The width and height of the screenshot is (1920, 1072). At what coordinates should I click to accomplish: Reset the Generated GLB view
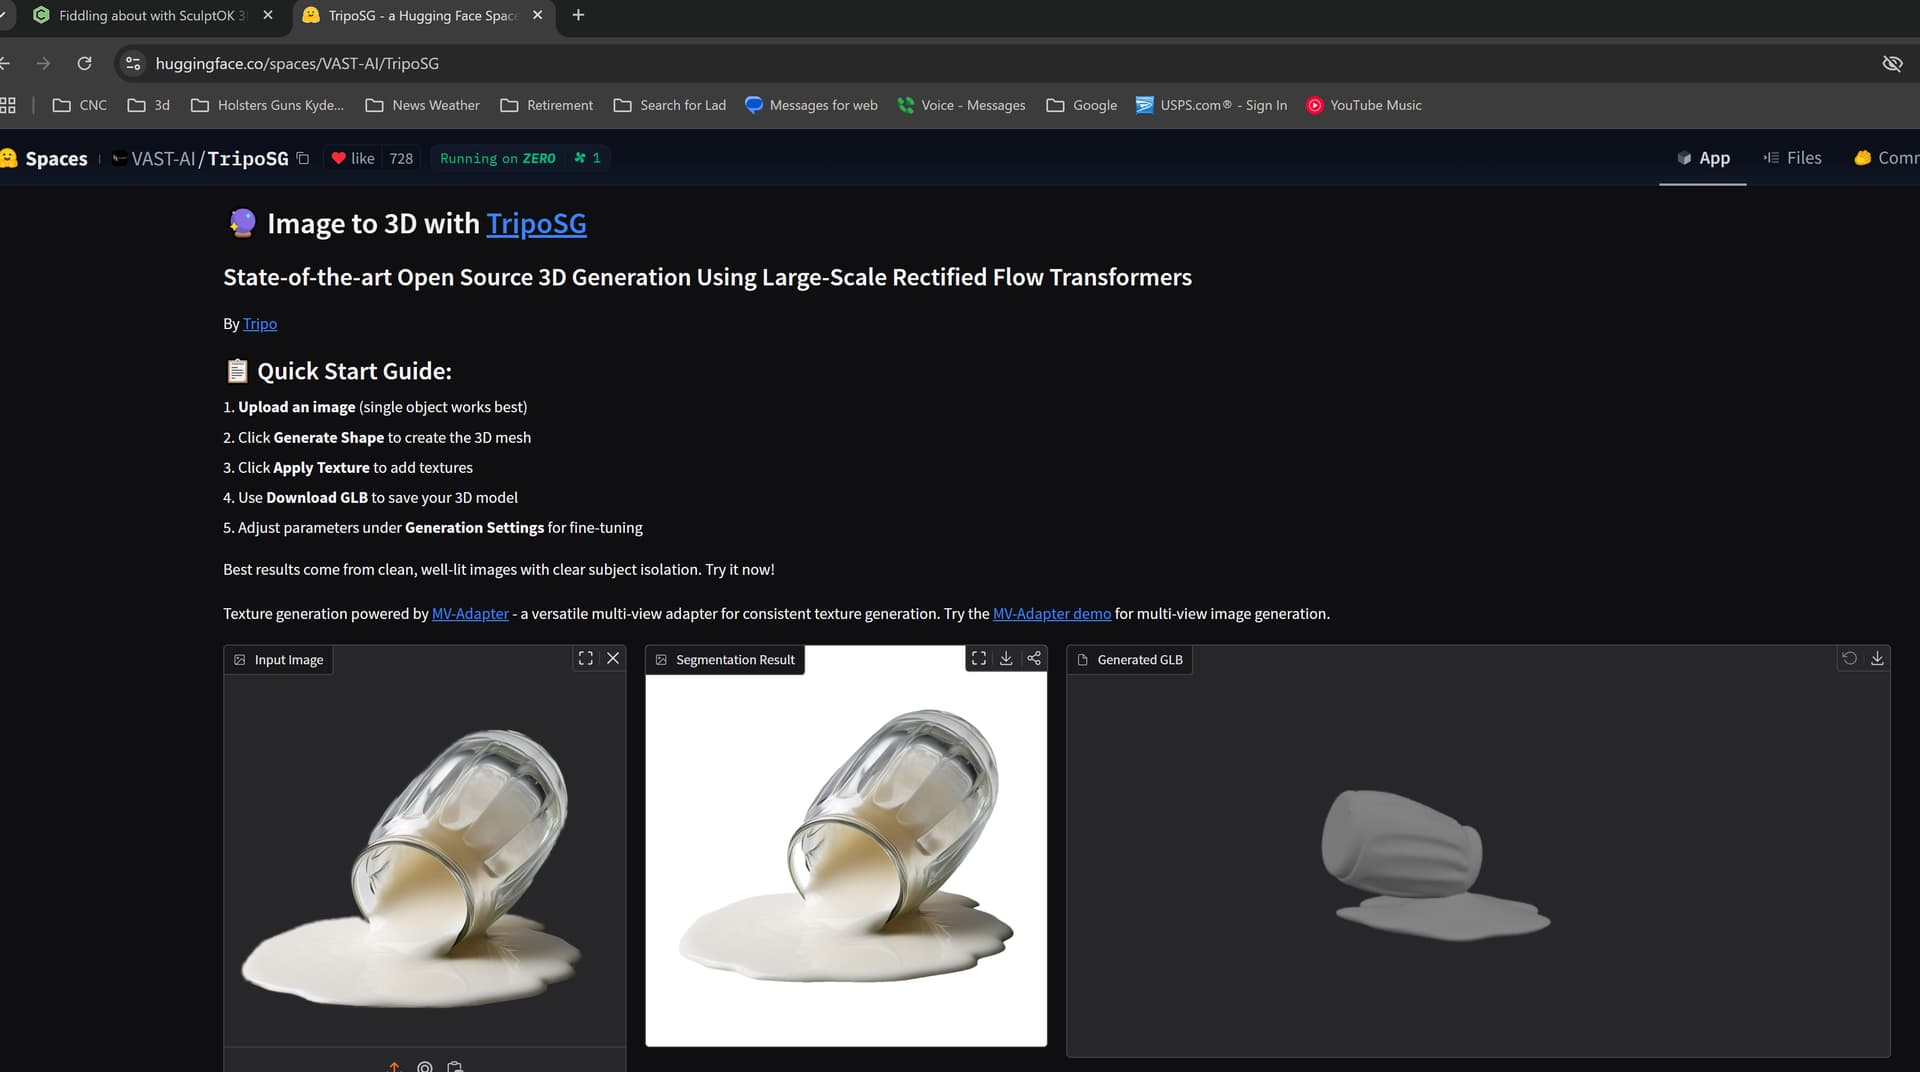tap(1850, 658)
